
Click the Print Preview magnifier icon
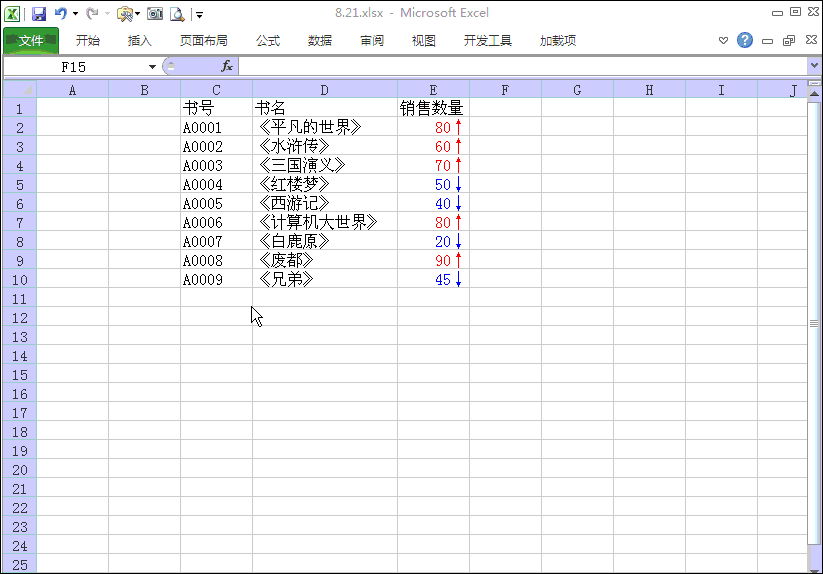(177, 14)
